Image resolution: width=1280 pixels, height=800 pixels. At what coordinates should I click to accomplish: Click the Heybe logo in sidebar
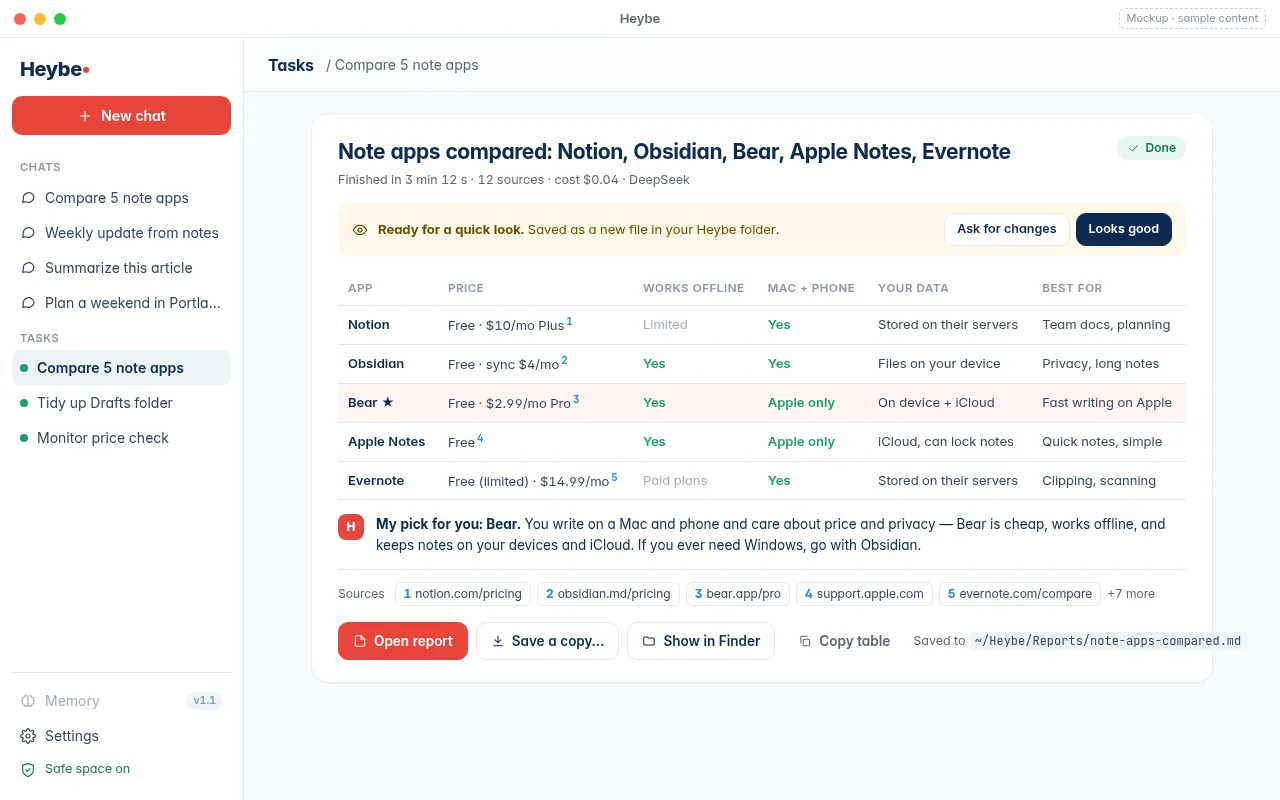(55, 69)
